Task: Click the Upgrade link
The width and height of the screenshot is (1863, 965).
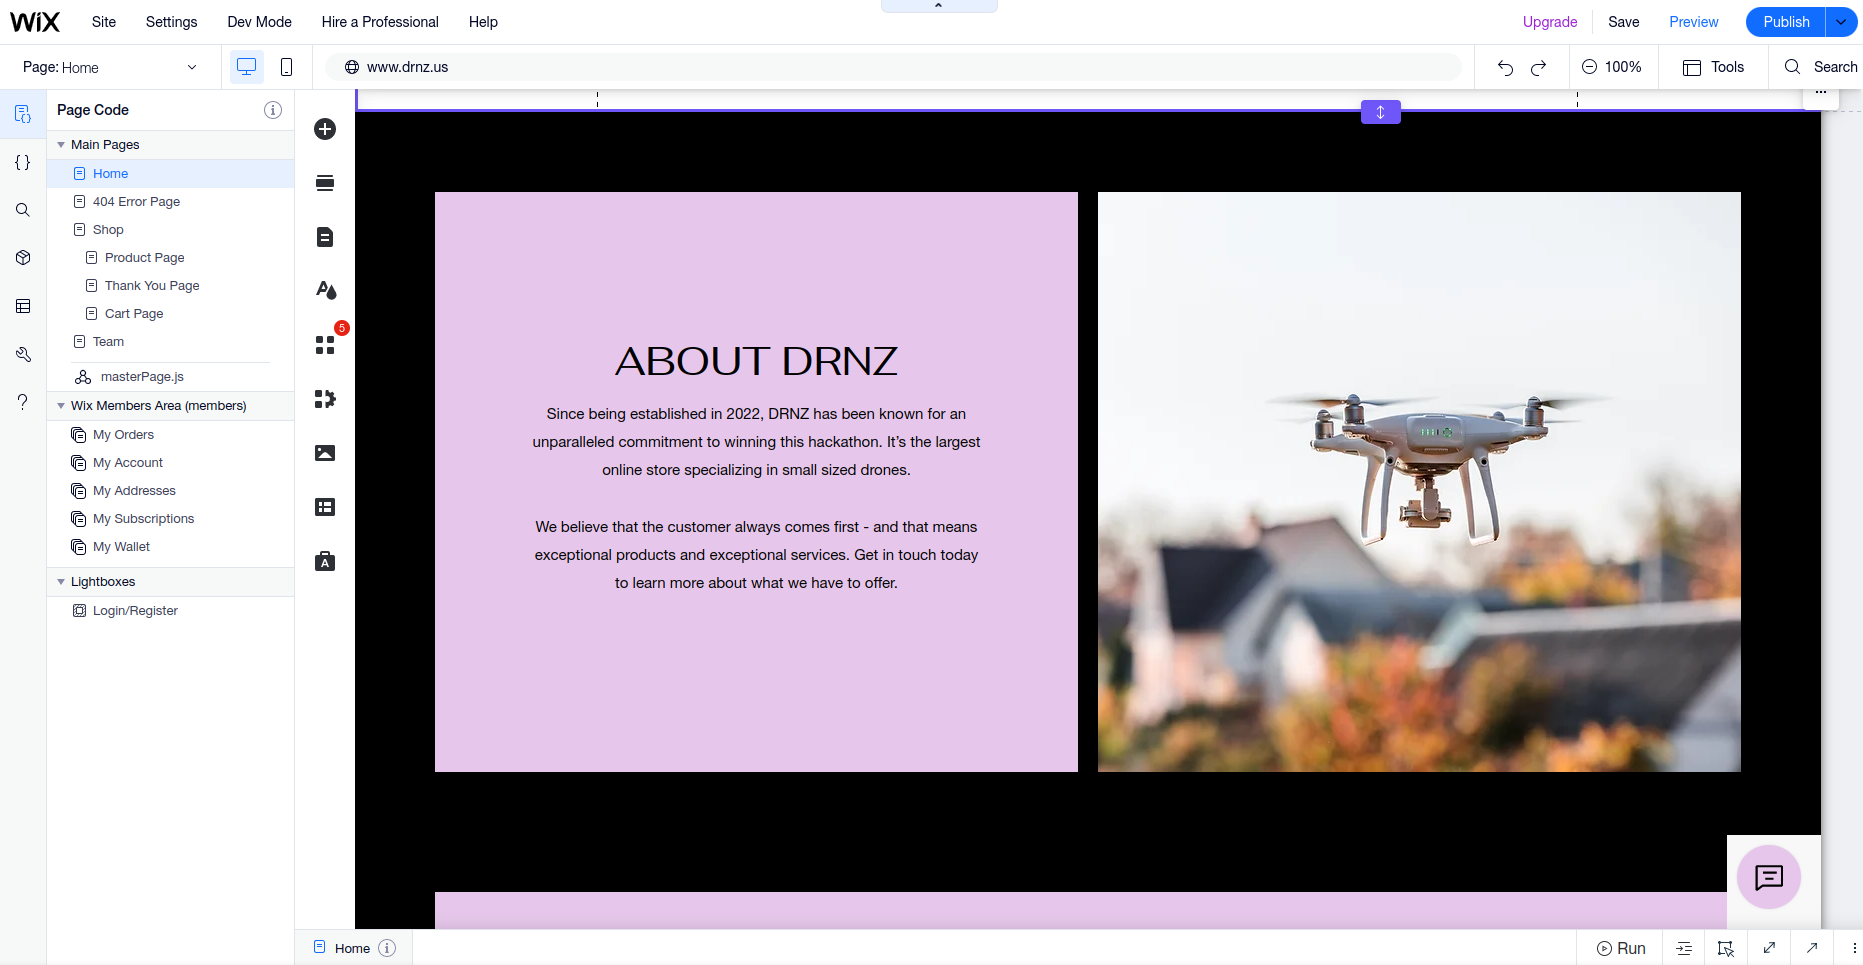Action: (x=1550, y=22)
